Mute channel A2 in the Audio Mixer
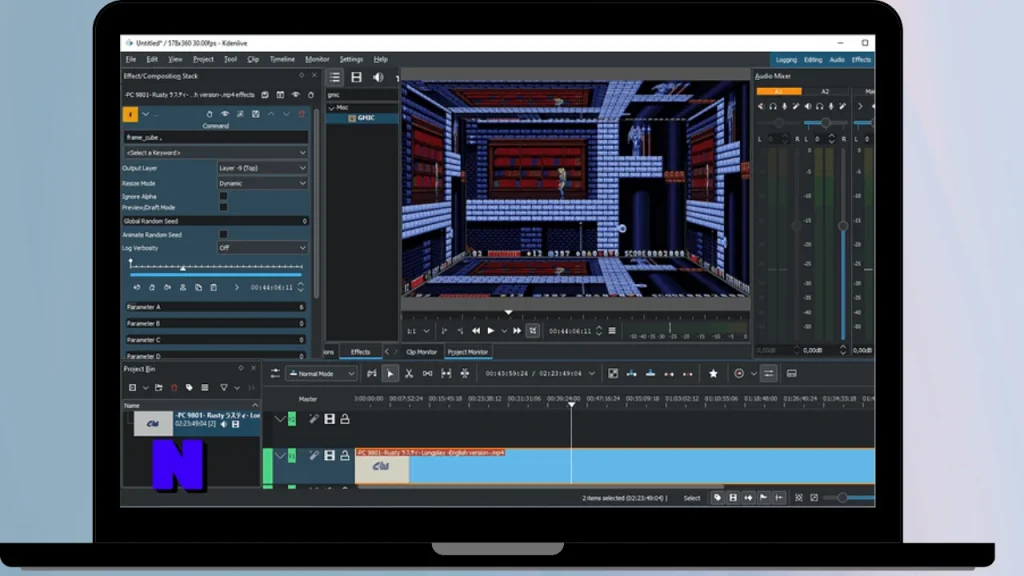Viewport: 1024px width, 576px height. click(808, 106)
